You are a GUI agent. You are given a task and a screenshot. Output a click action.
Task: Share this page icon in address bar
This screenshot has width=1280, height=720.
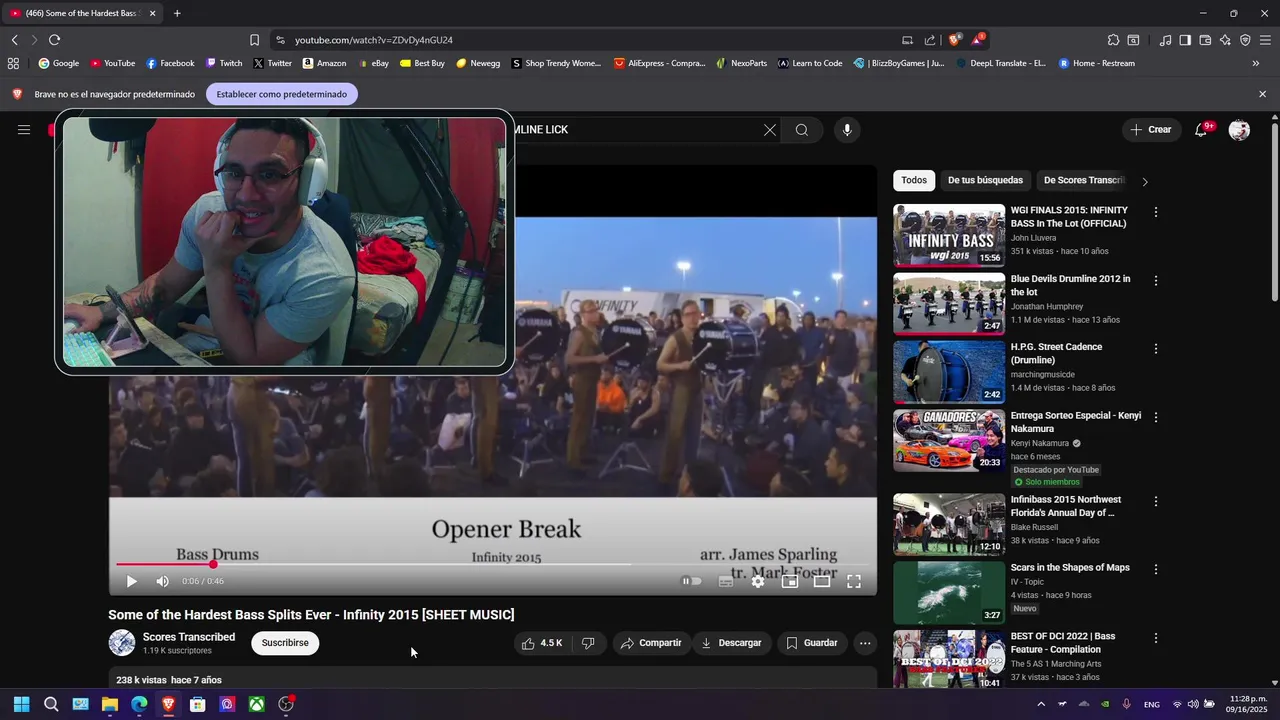930,40
